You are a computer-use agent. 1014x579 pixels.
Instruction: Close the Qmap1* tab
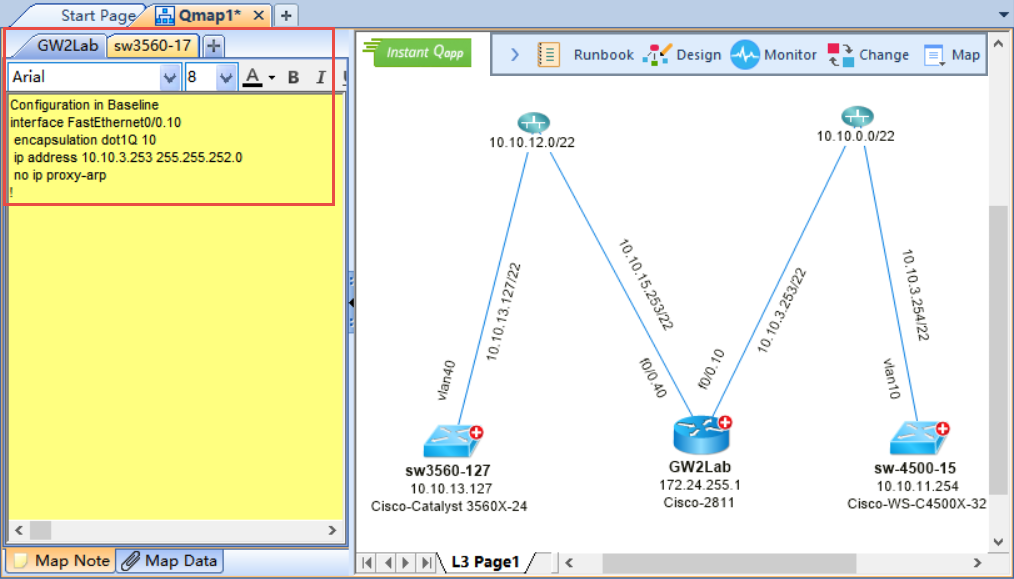(x=258, y=15)
